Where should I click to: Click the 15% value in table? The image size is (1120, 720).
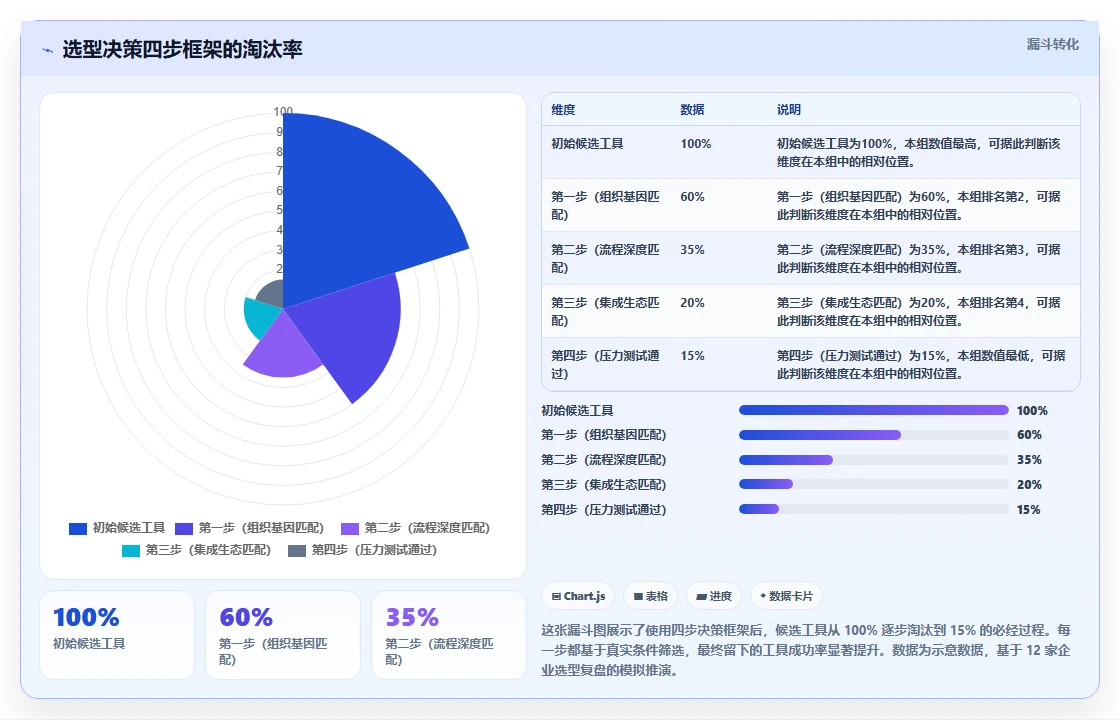coord(692,355)
